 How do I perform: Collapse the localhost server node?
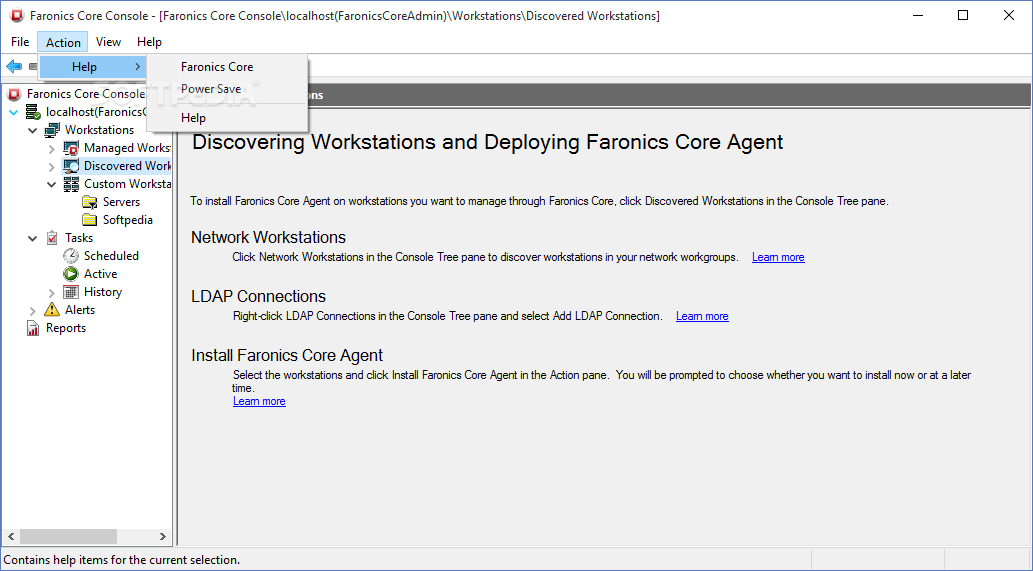point(14,113)
